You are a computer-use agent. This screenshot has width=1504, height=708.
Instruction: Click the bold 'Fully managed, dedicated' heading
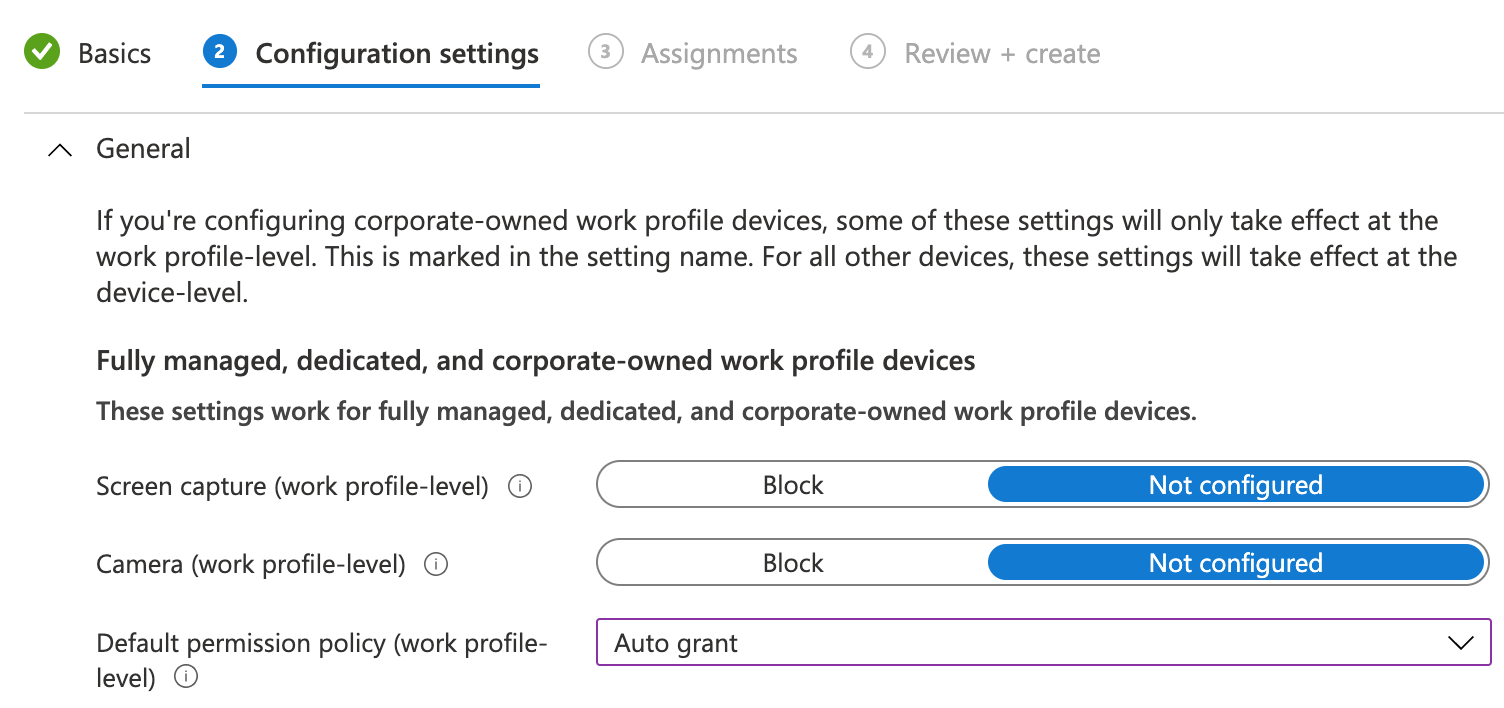pyautogui.click(x=536, y=360)
